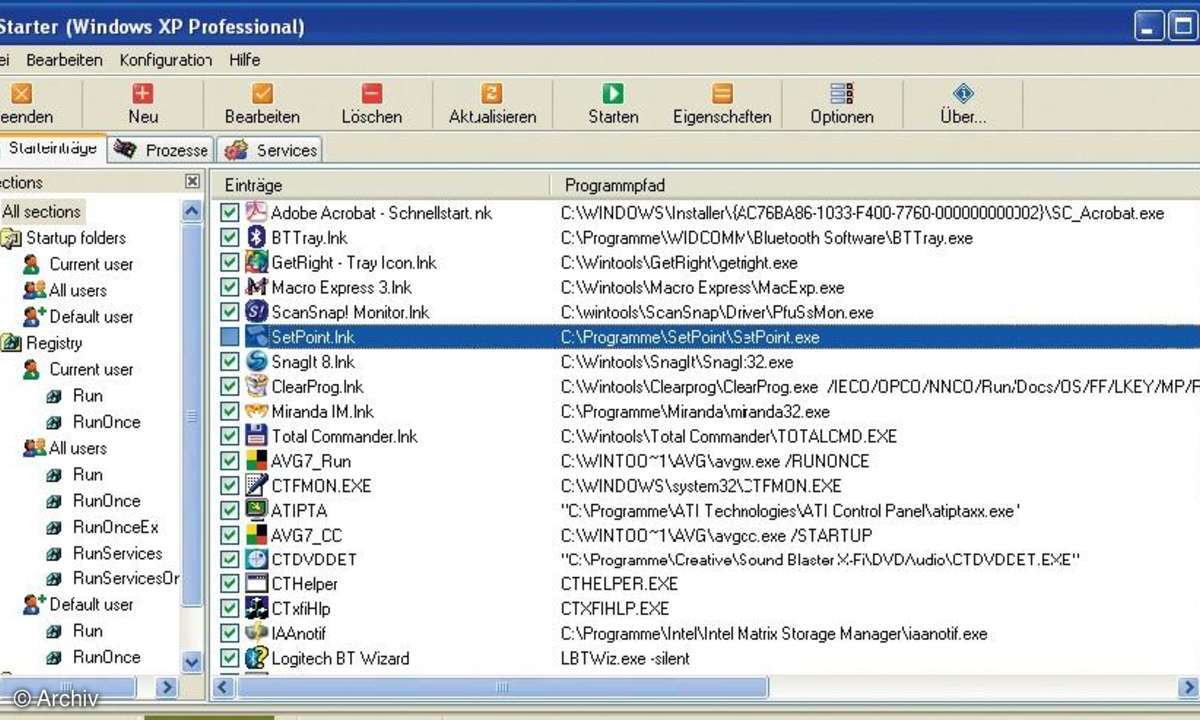
Task: Click the path LBTWiz.exe -silent
Action: (625, 658)
